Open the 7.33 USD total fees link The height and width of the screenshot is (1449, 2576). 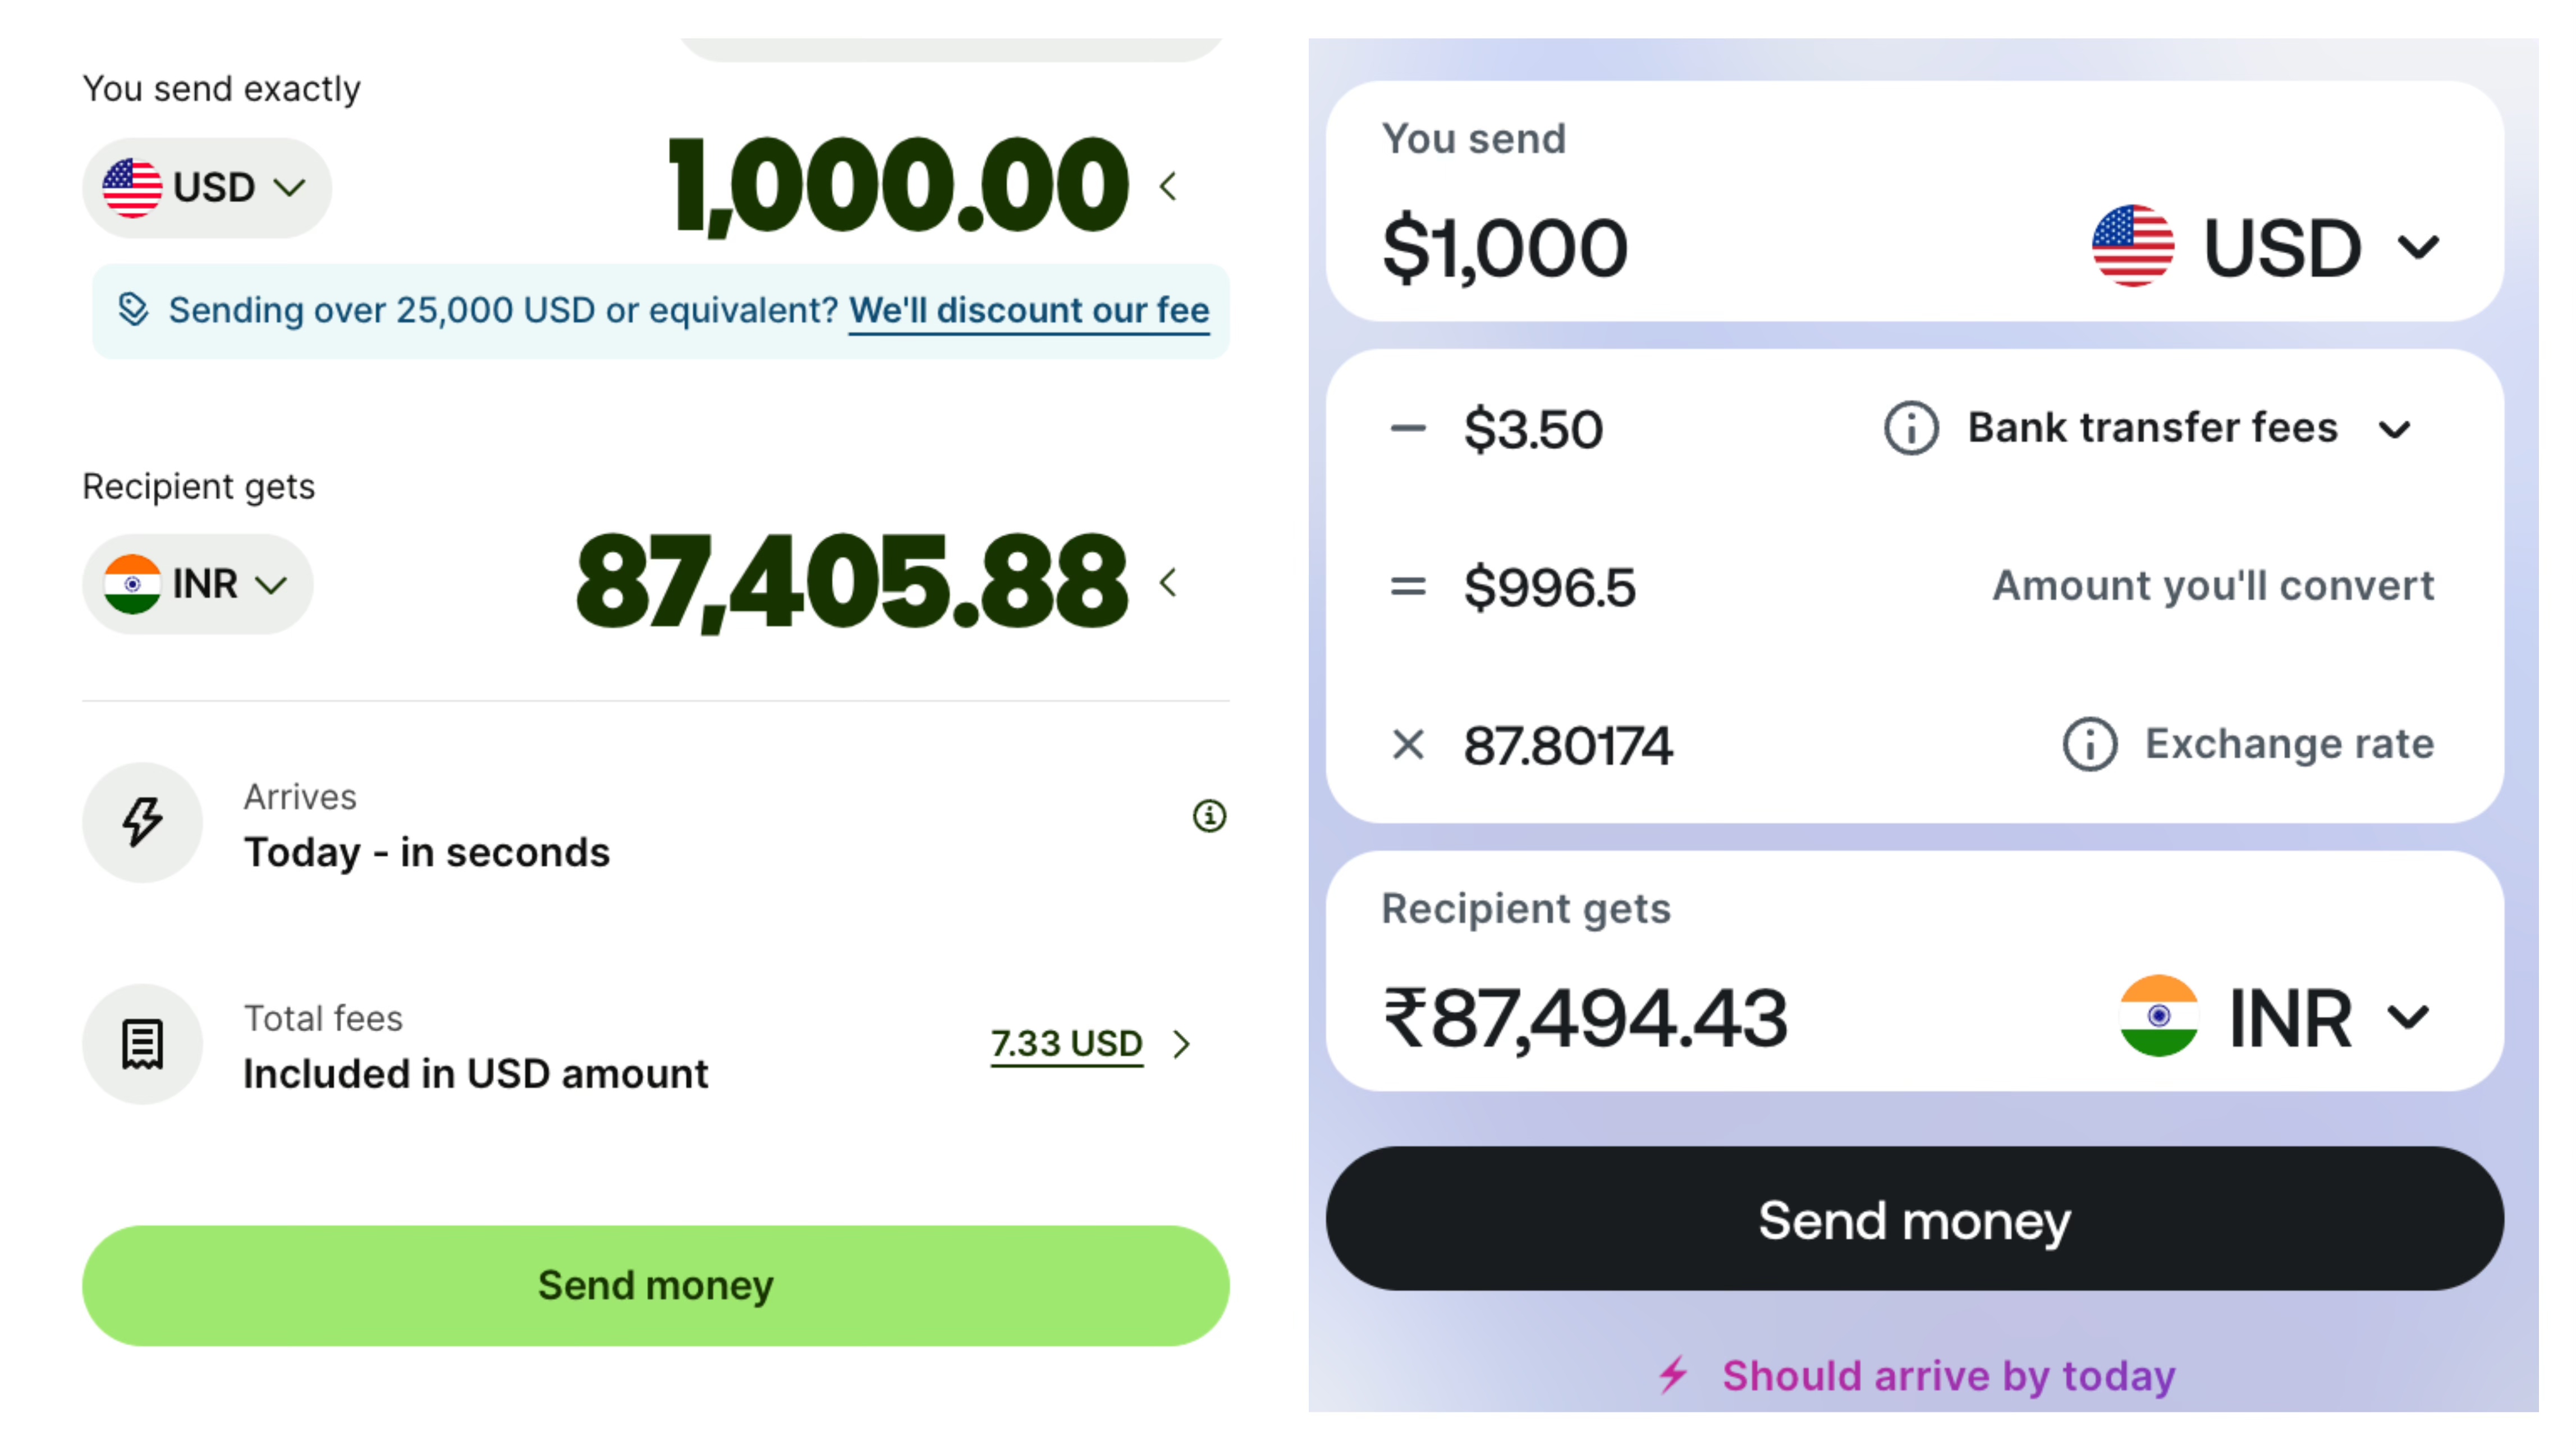click(1066, 1044)
